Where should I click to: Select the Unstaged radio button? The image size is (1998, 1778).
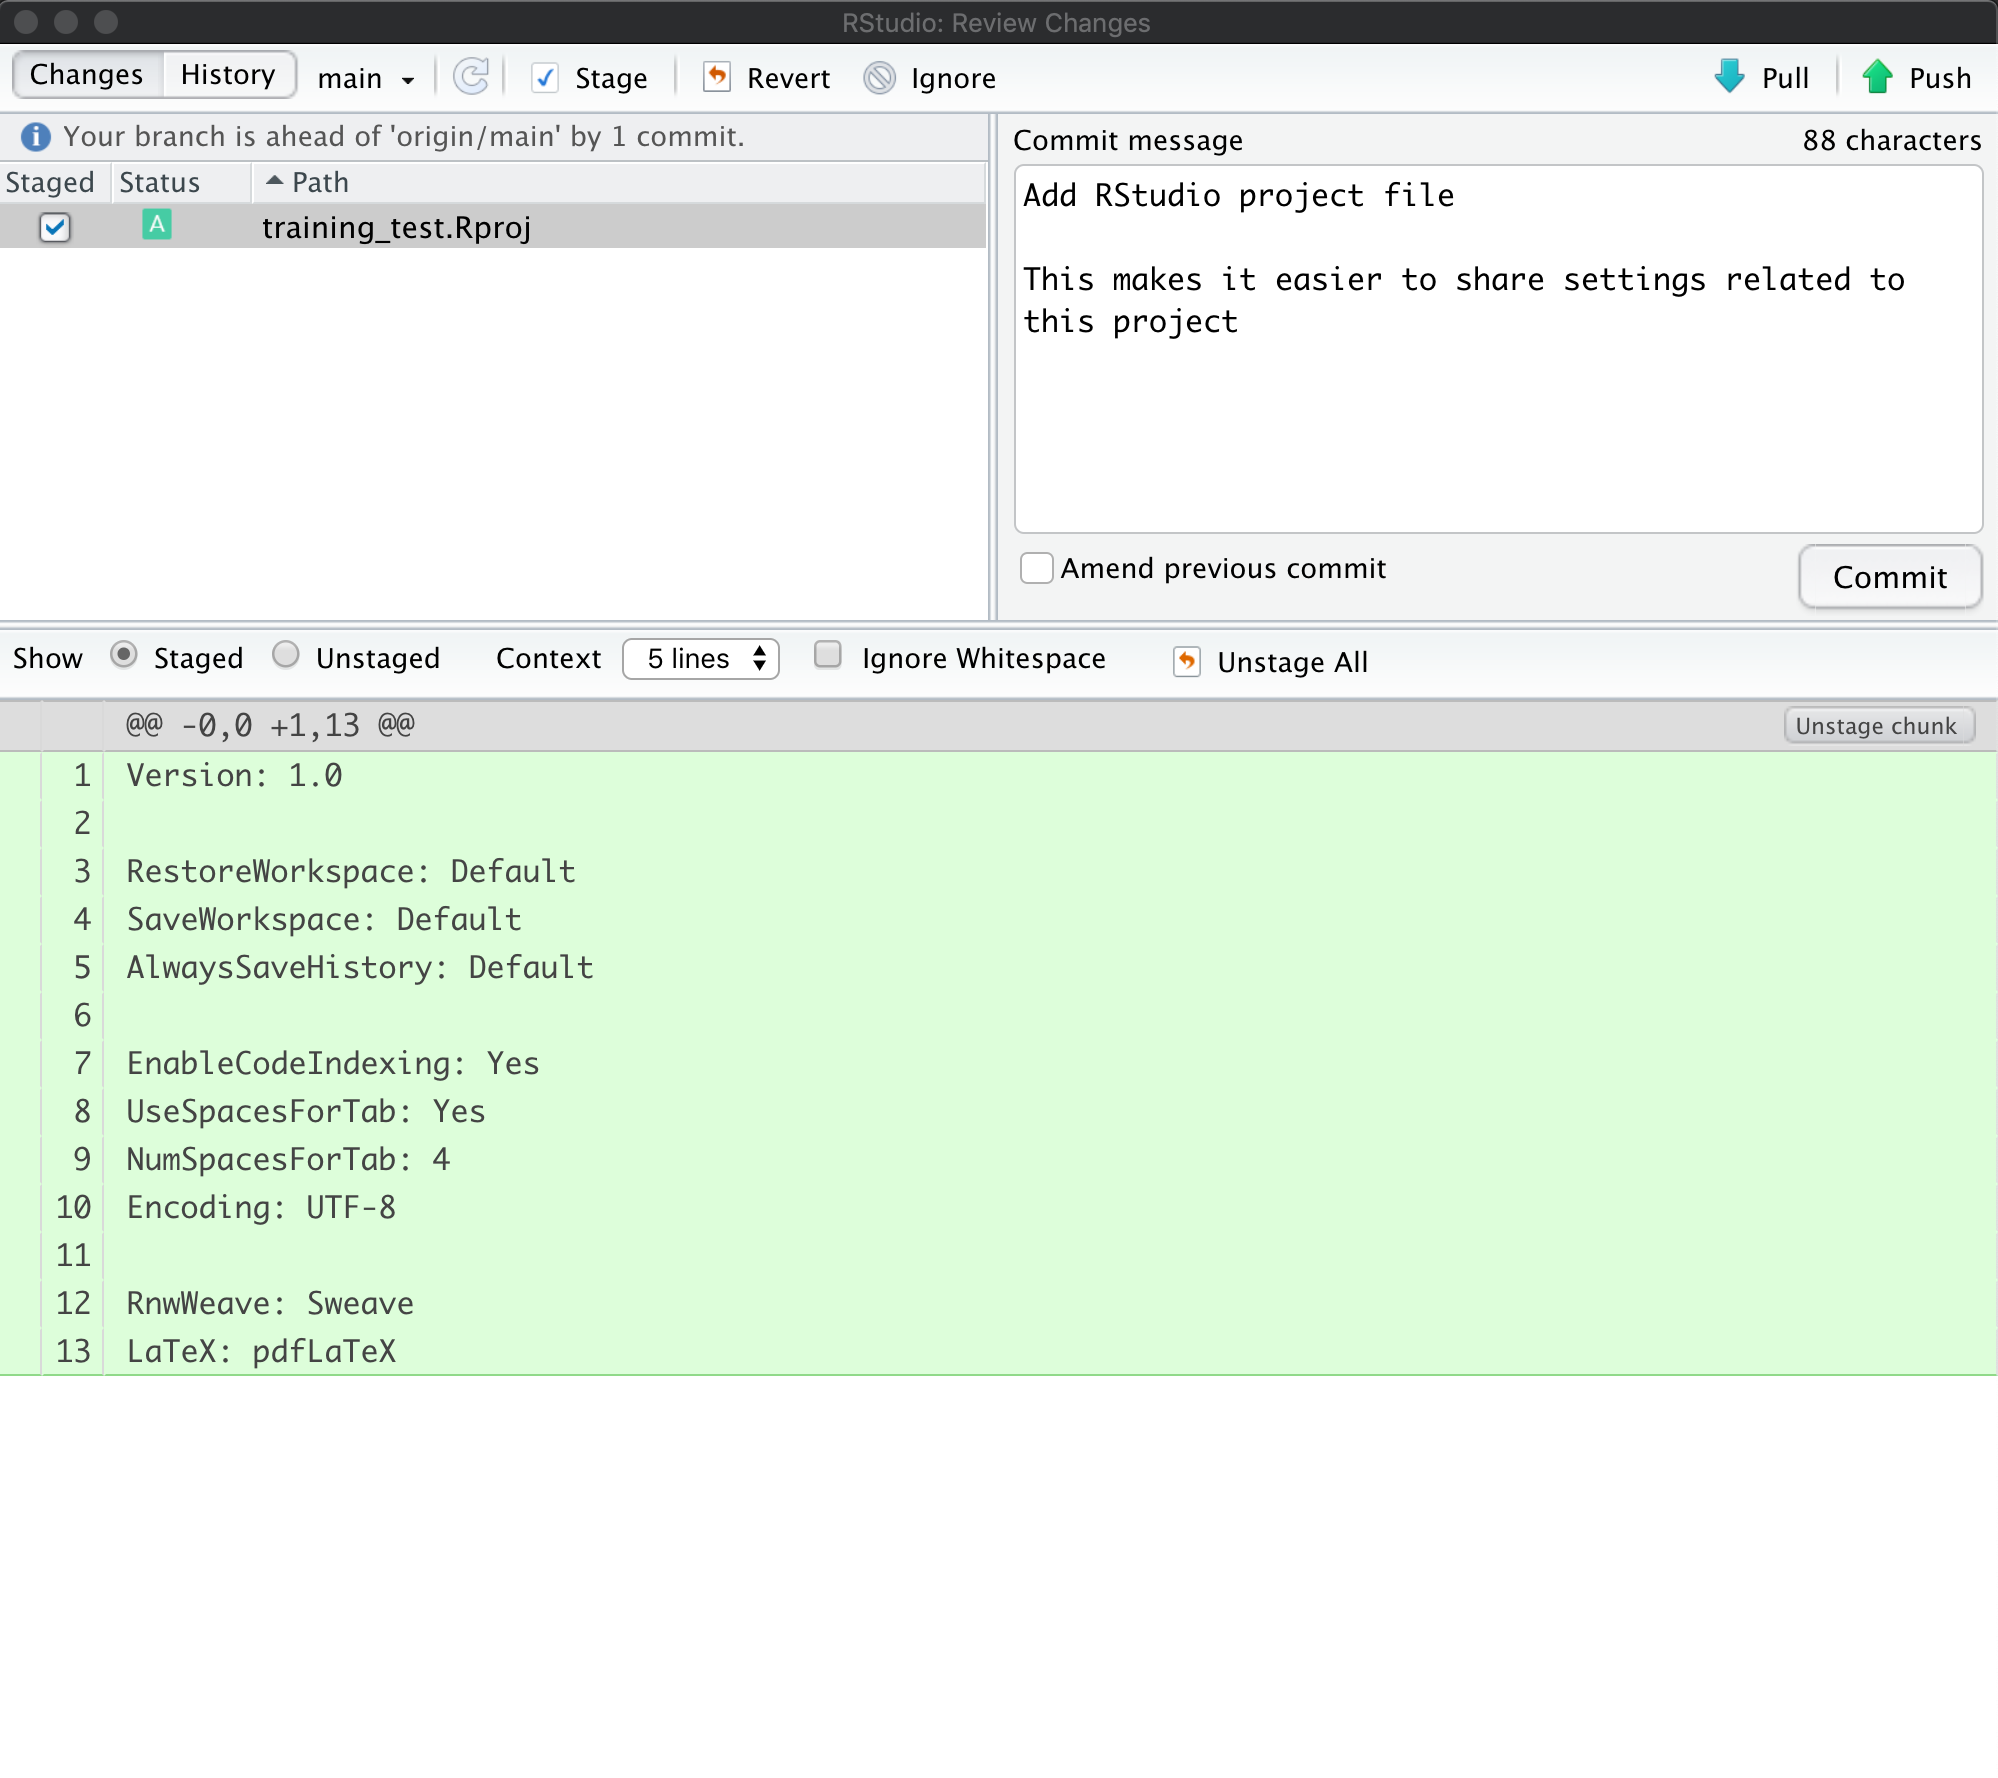(287, 659)
